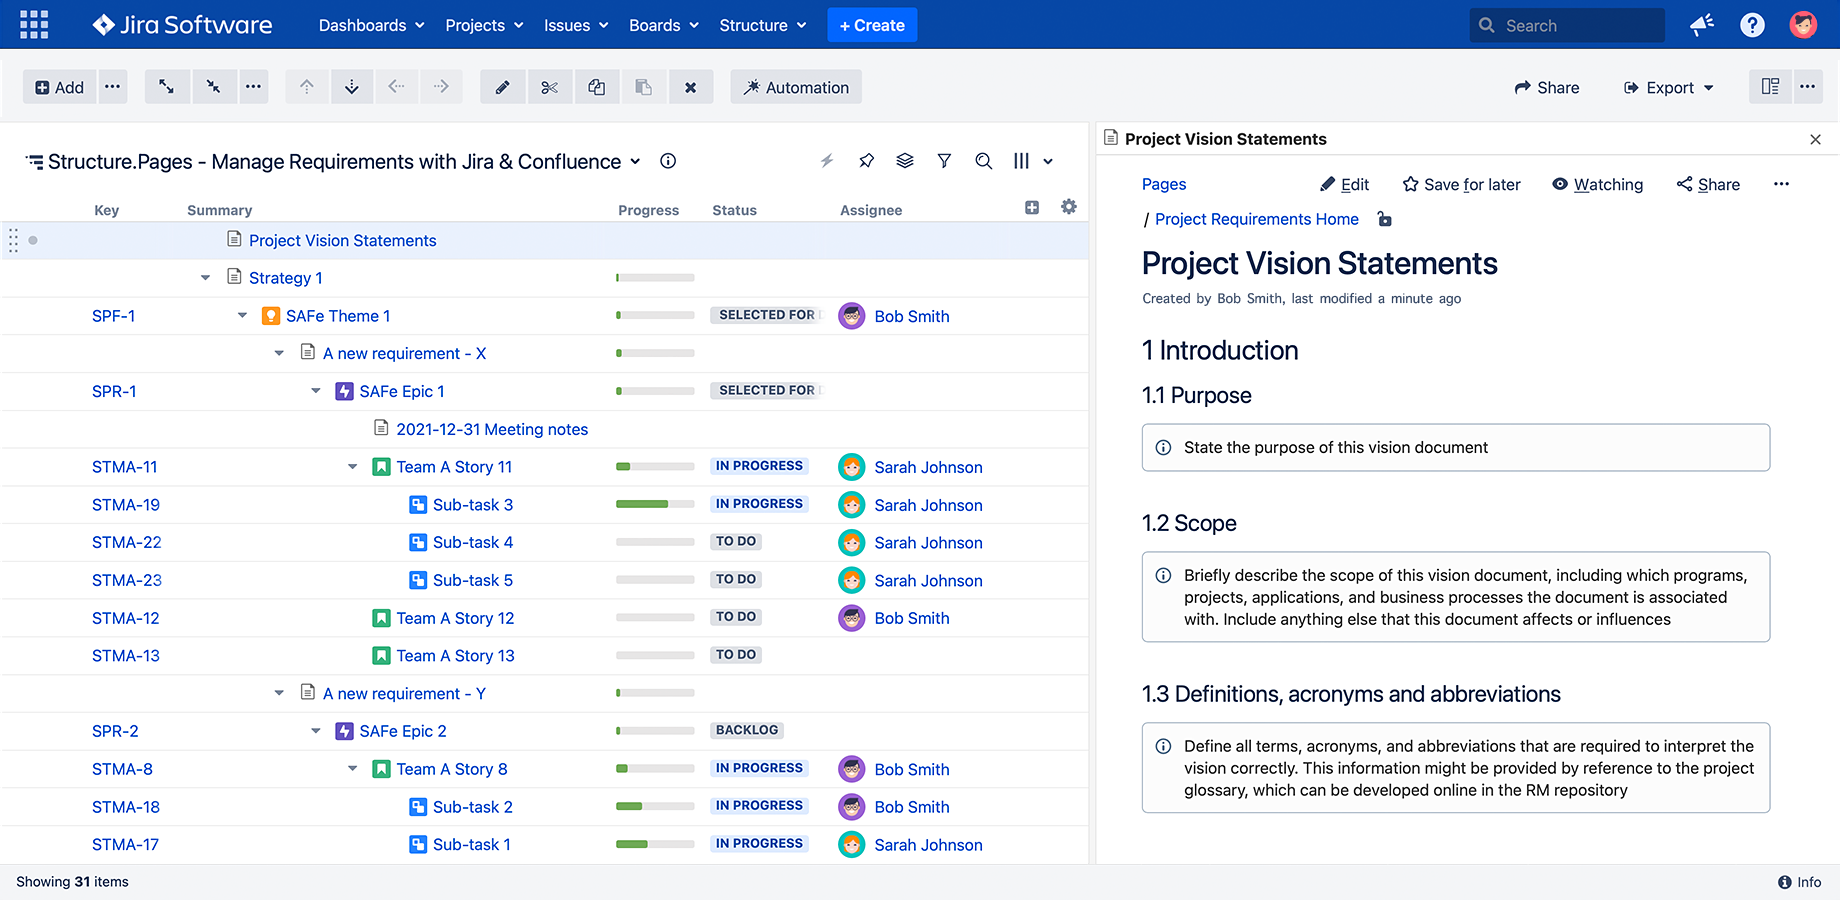Image resolution: width=1840 pixels, height=900 pixels.
Task: Click Edit on the Confluence page
Action: 1344,184
